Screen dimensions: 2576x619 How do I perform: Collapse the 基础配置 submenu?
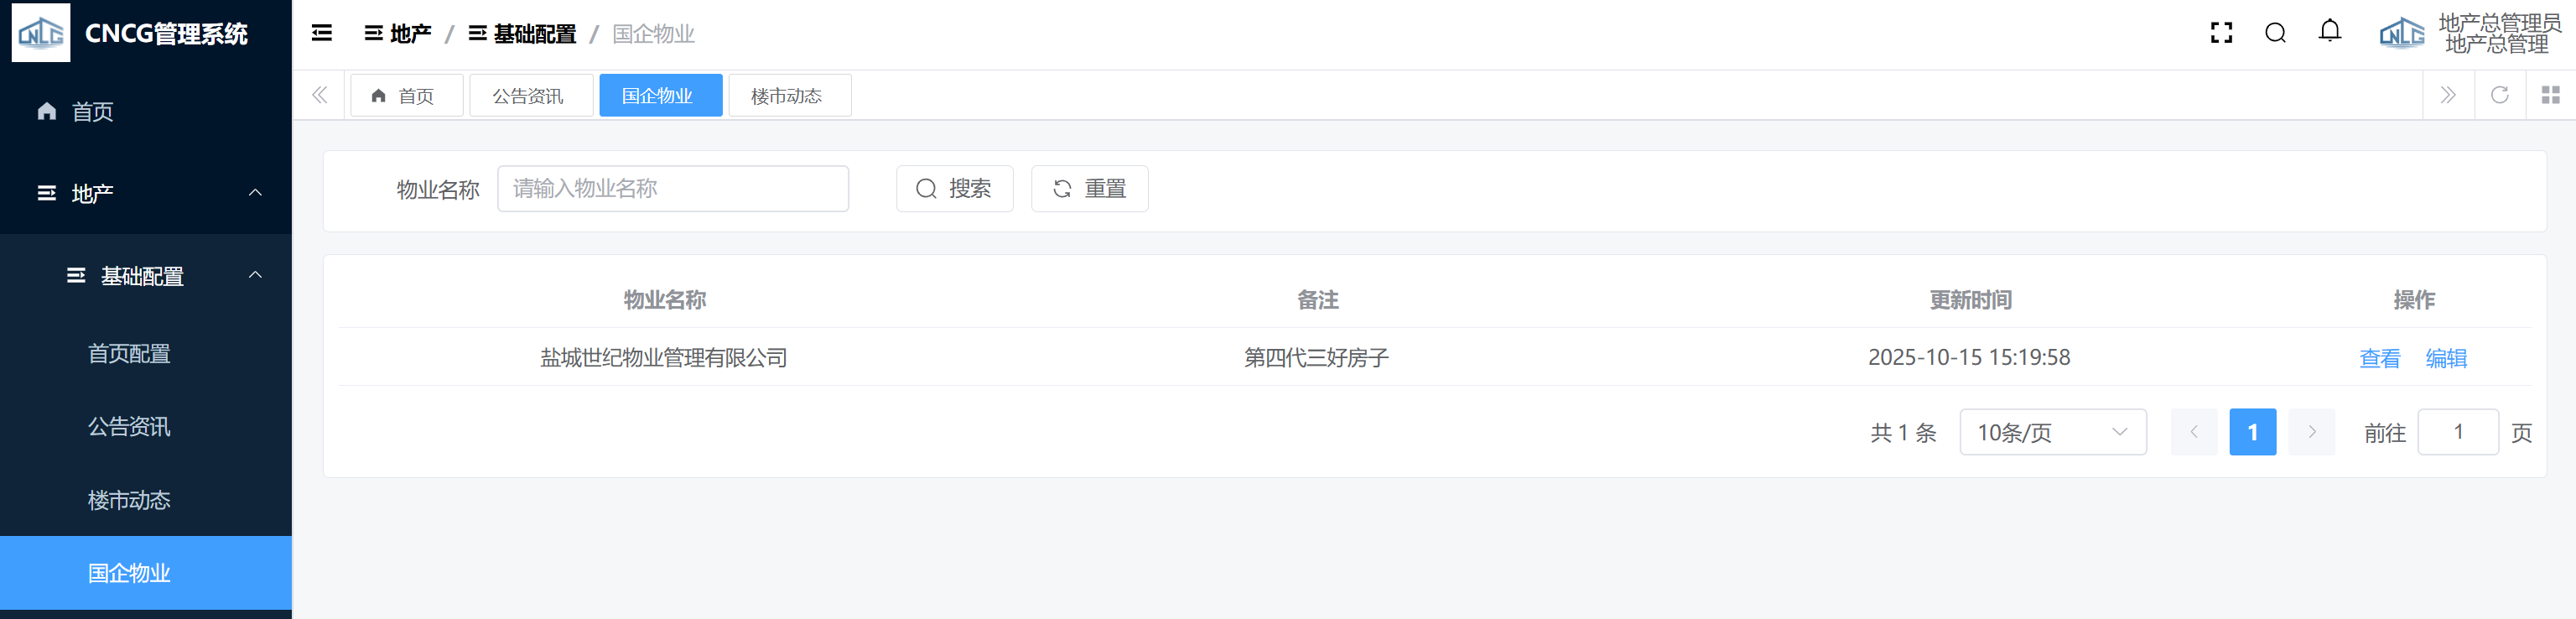[x=146, y=275]
